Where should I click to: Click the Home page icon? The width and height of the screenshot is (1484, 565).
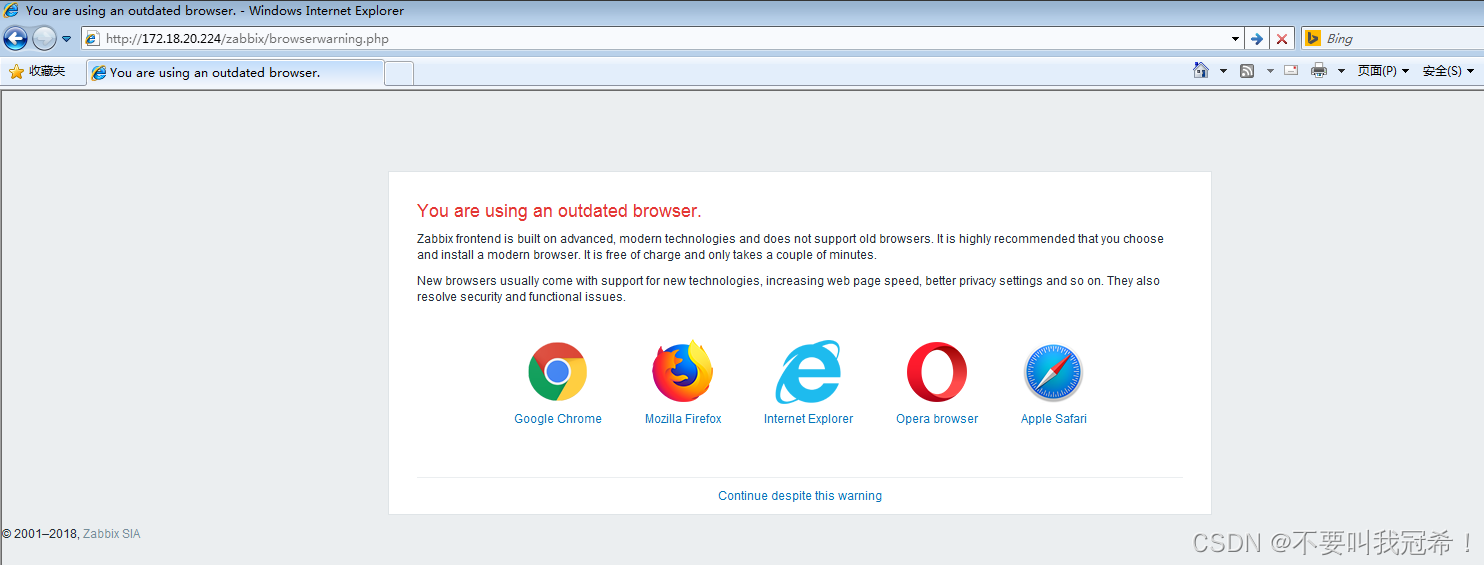point(1201,71)
